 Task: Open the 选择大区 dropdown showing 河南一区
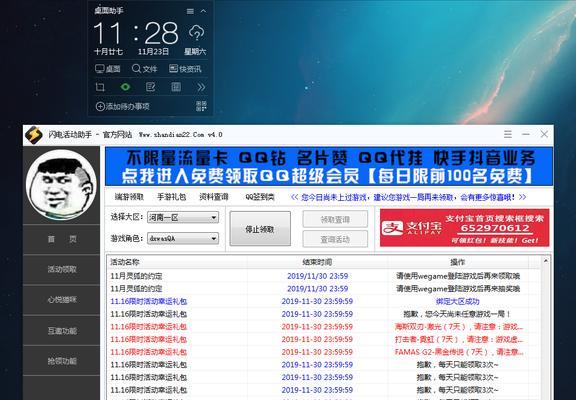(x=183, y=217)
